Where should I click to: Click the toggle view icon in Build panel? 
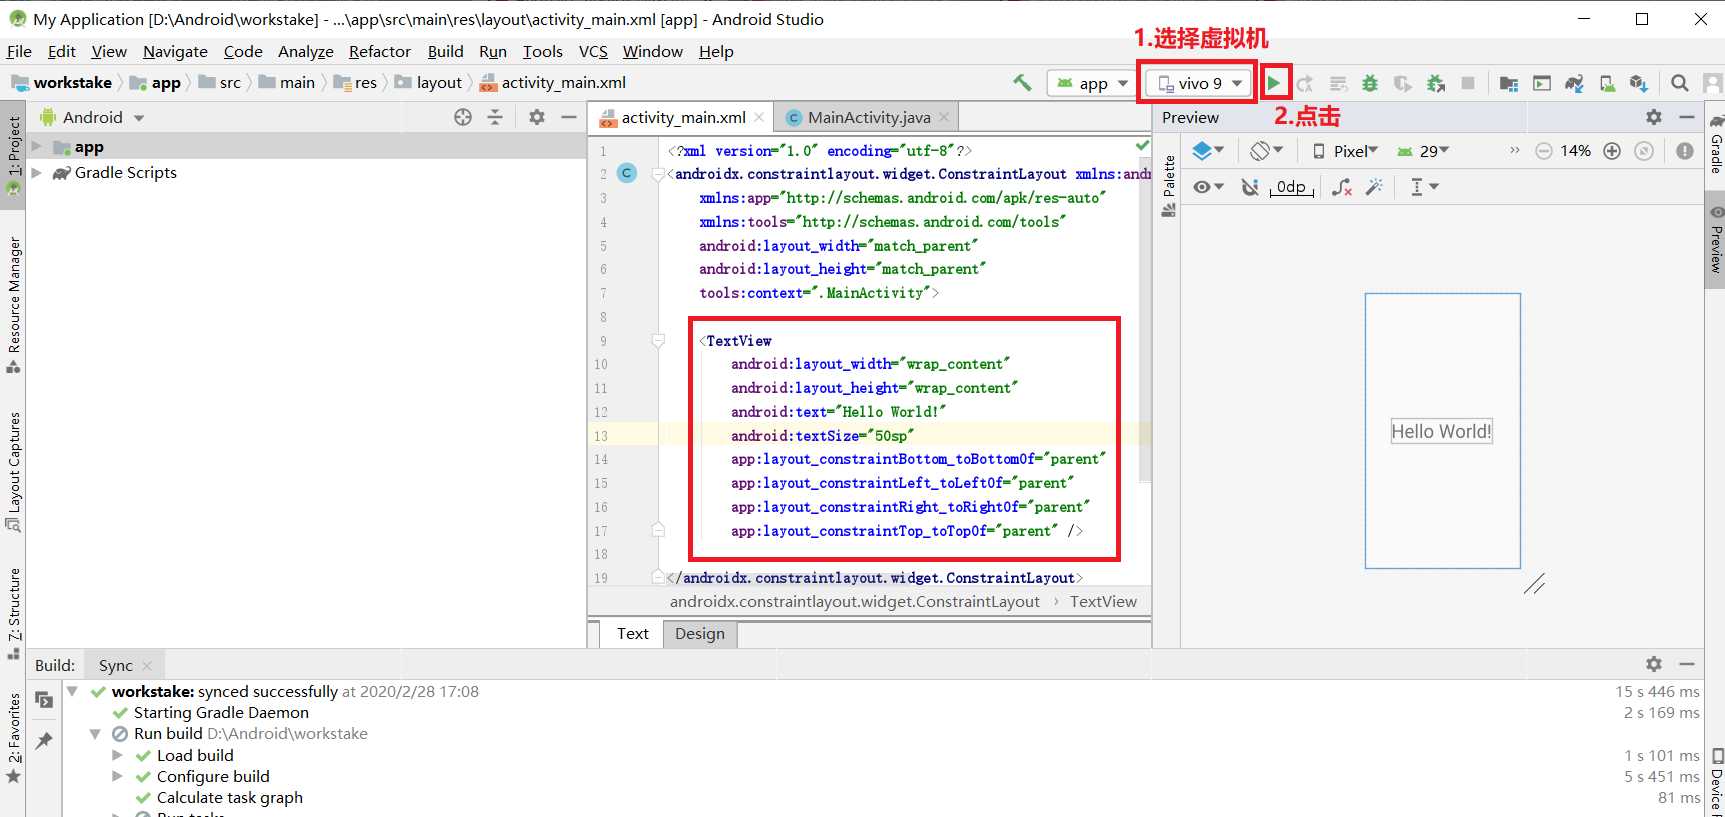click(x=44, y=700)
